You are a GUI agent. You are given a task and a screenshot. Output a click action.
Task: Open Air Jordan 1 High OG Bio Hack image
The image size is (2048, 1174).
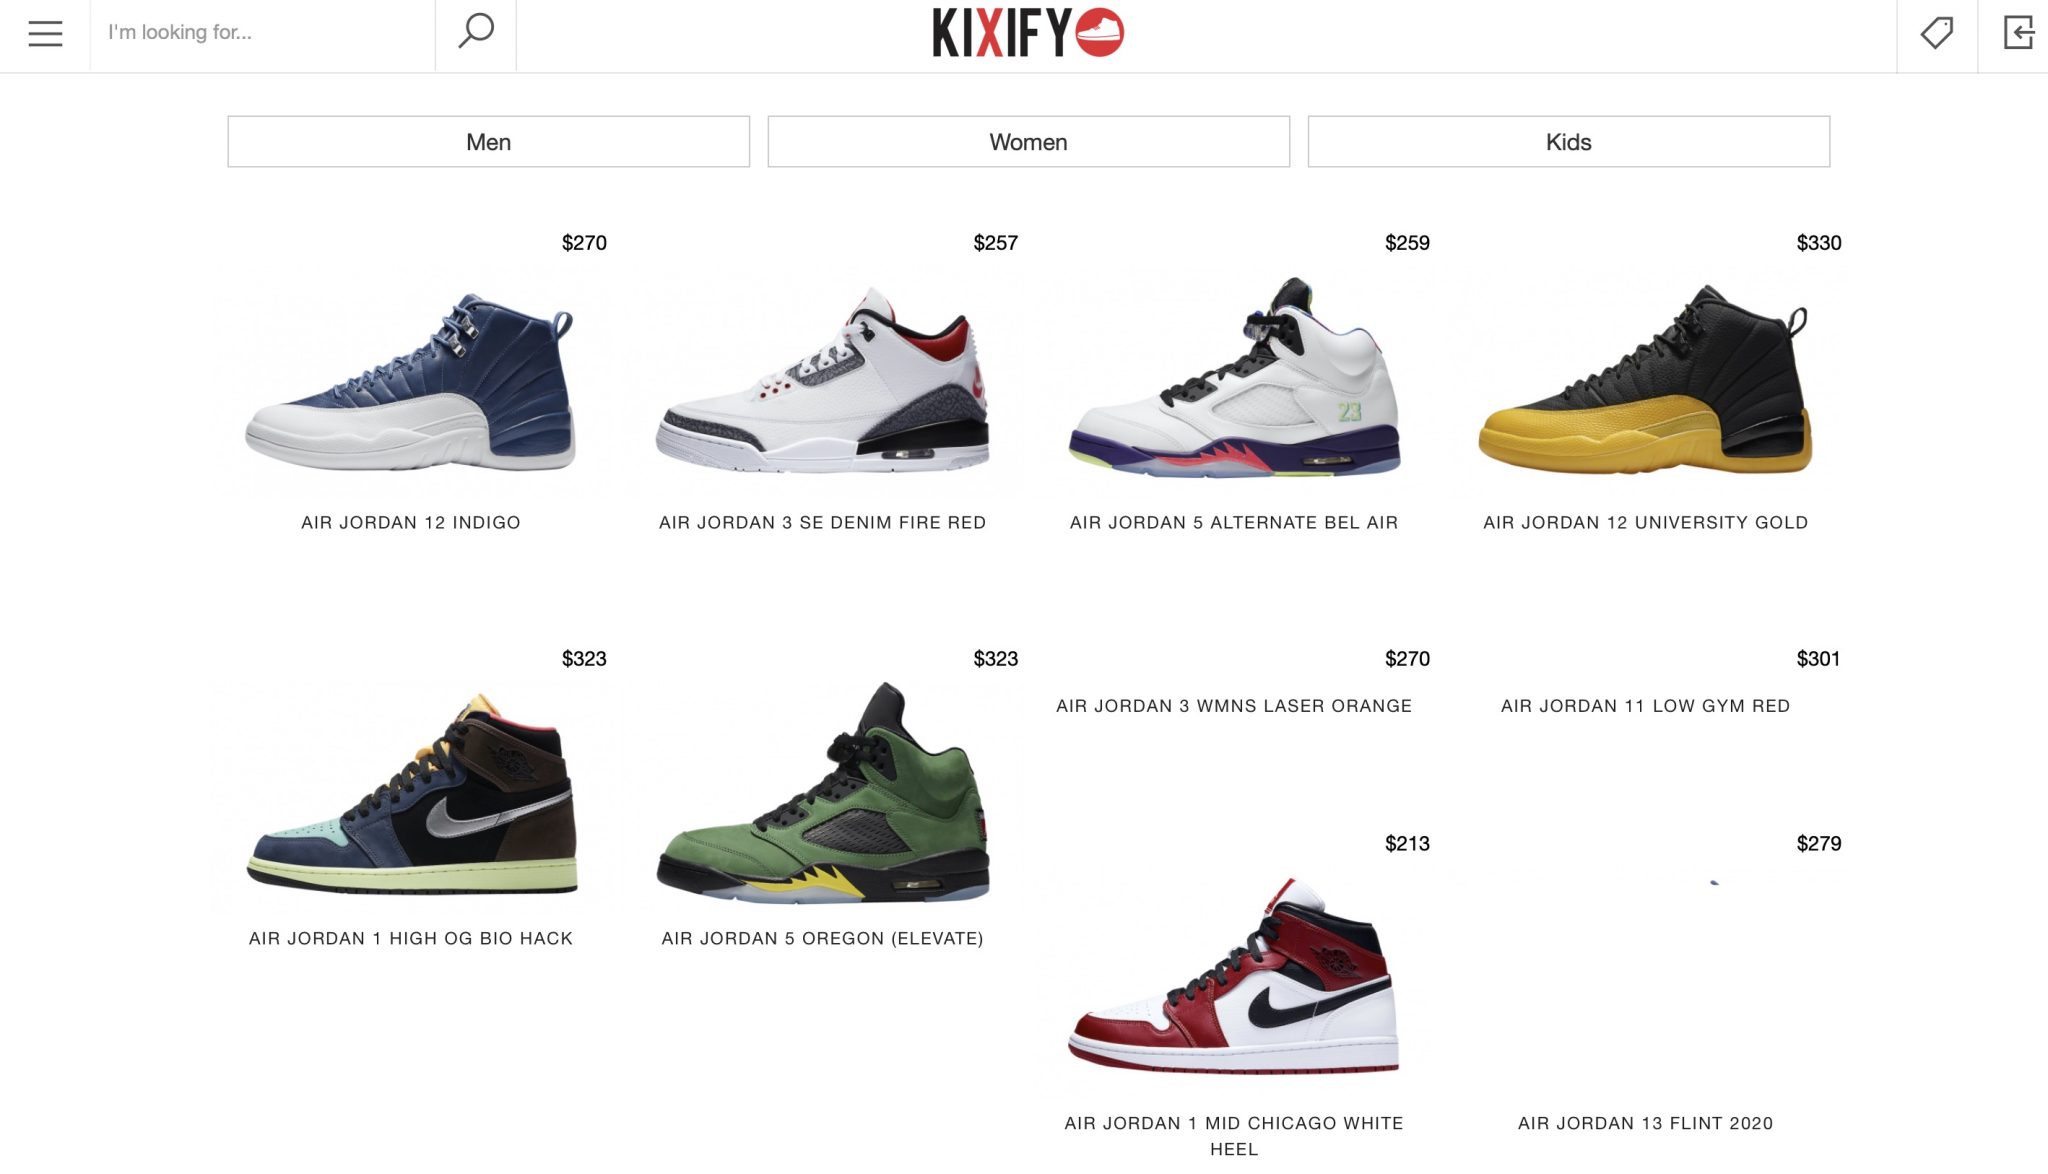click(411, 793)
